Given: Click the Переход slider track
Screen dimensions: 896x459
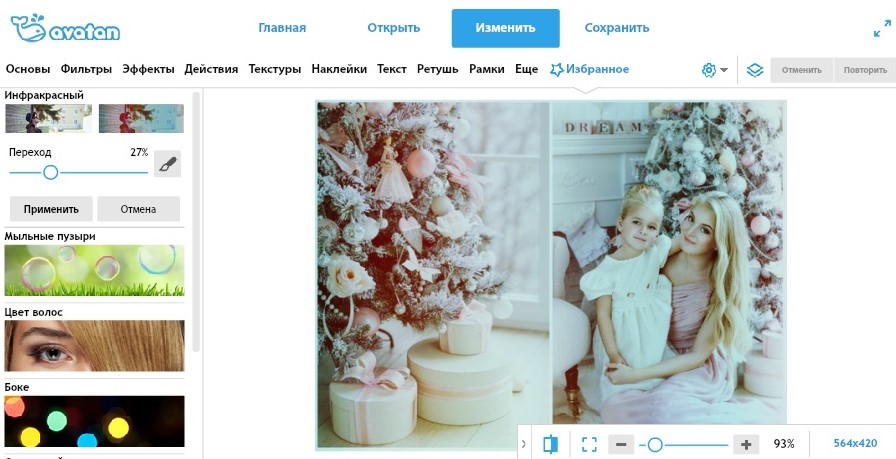Looking at the screenshot, I should point(79,172).
